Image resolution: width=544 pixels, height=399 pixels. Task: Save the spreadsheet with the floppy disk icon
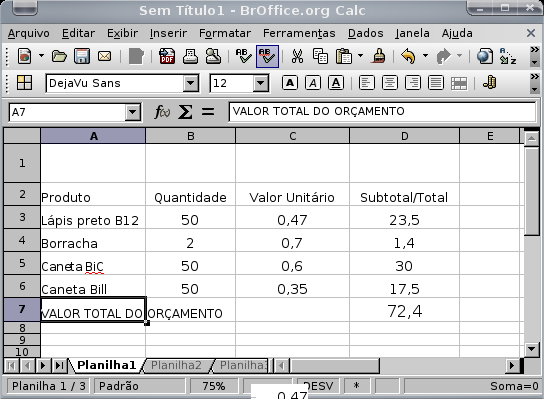tap(82, 56)
